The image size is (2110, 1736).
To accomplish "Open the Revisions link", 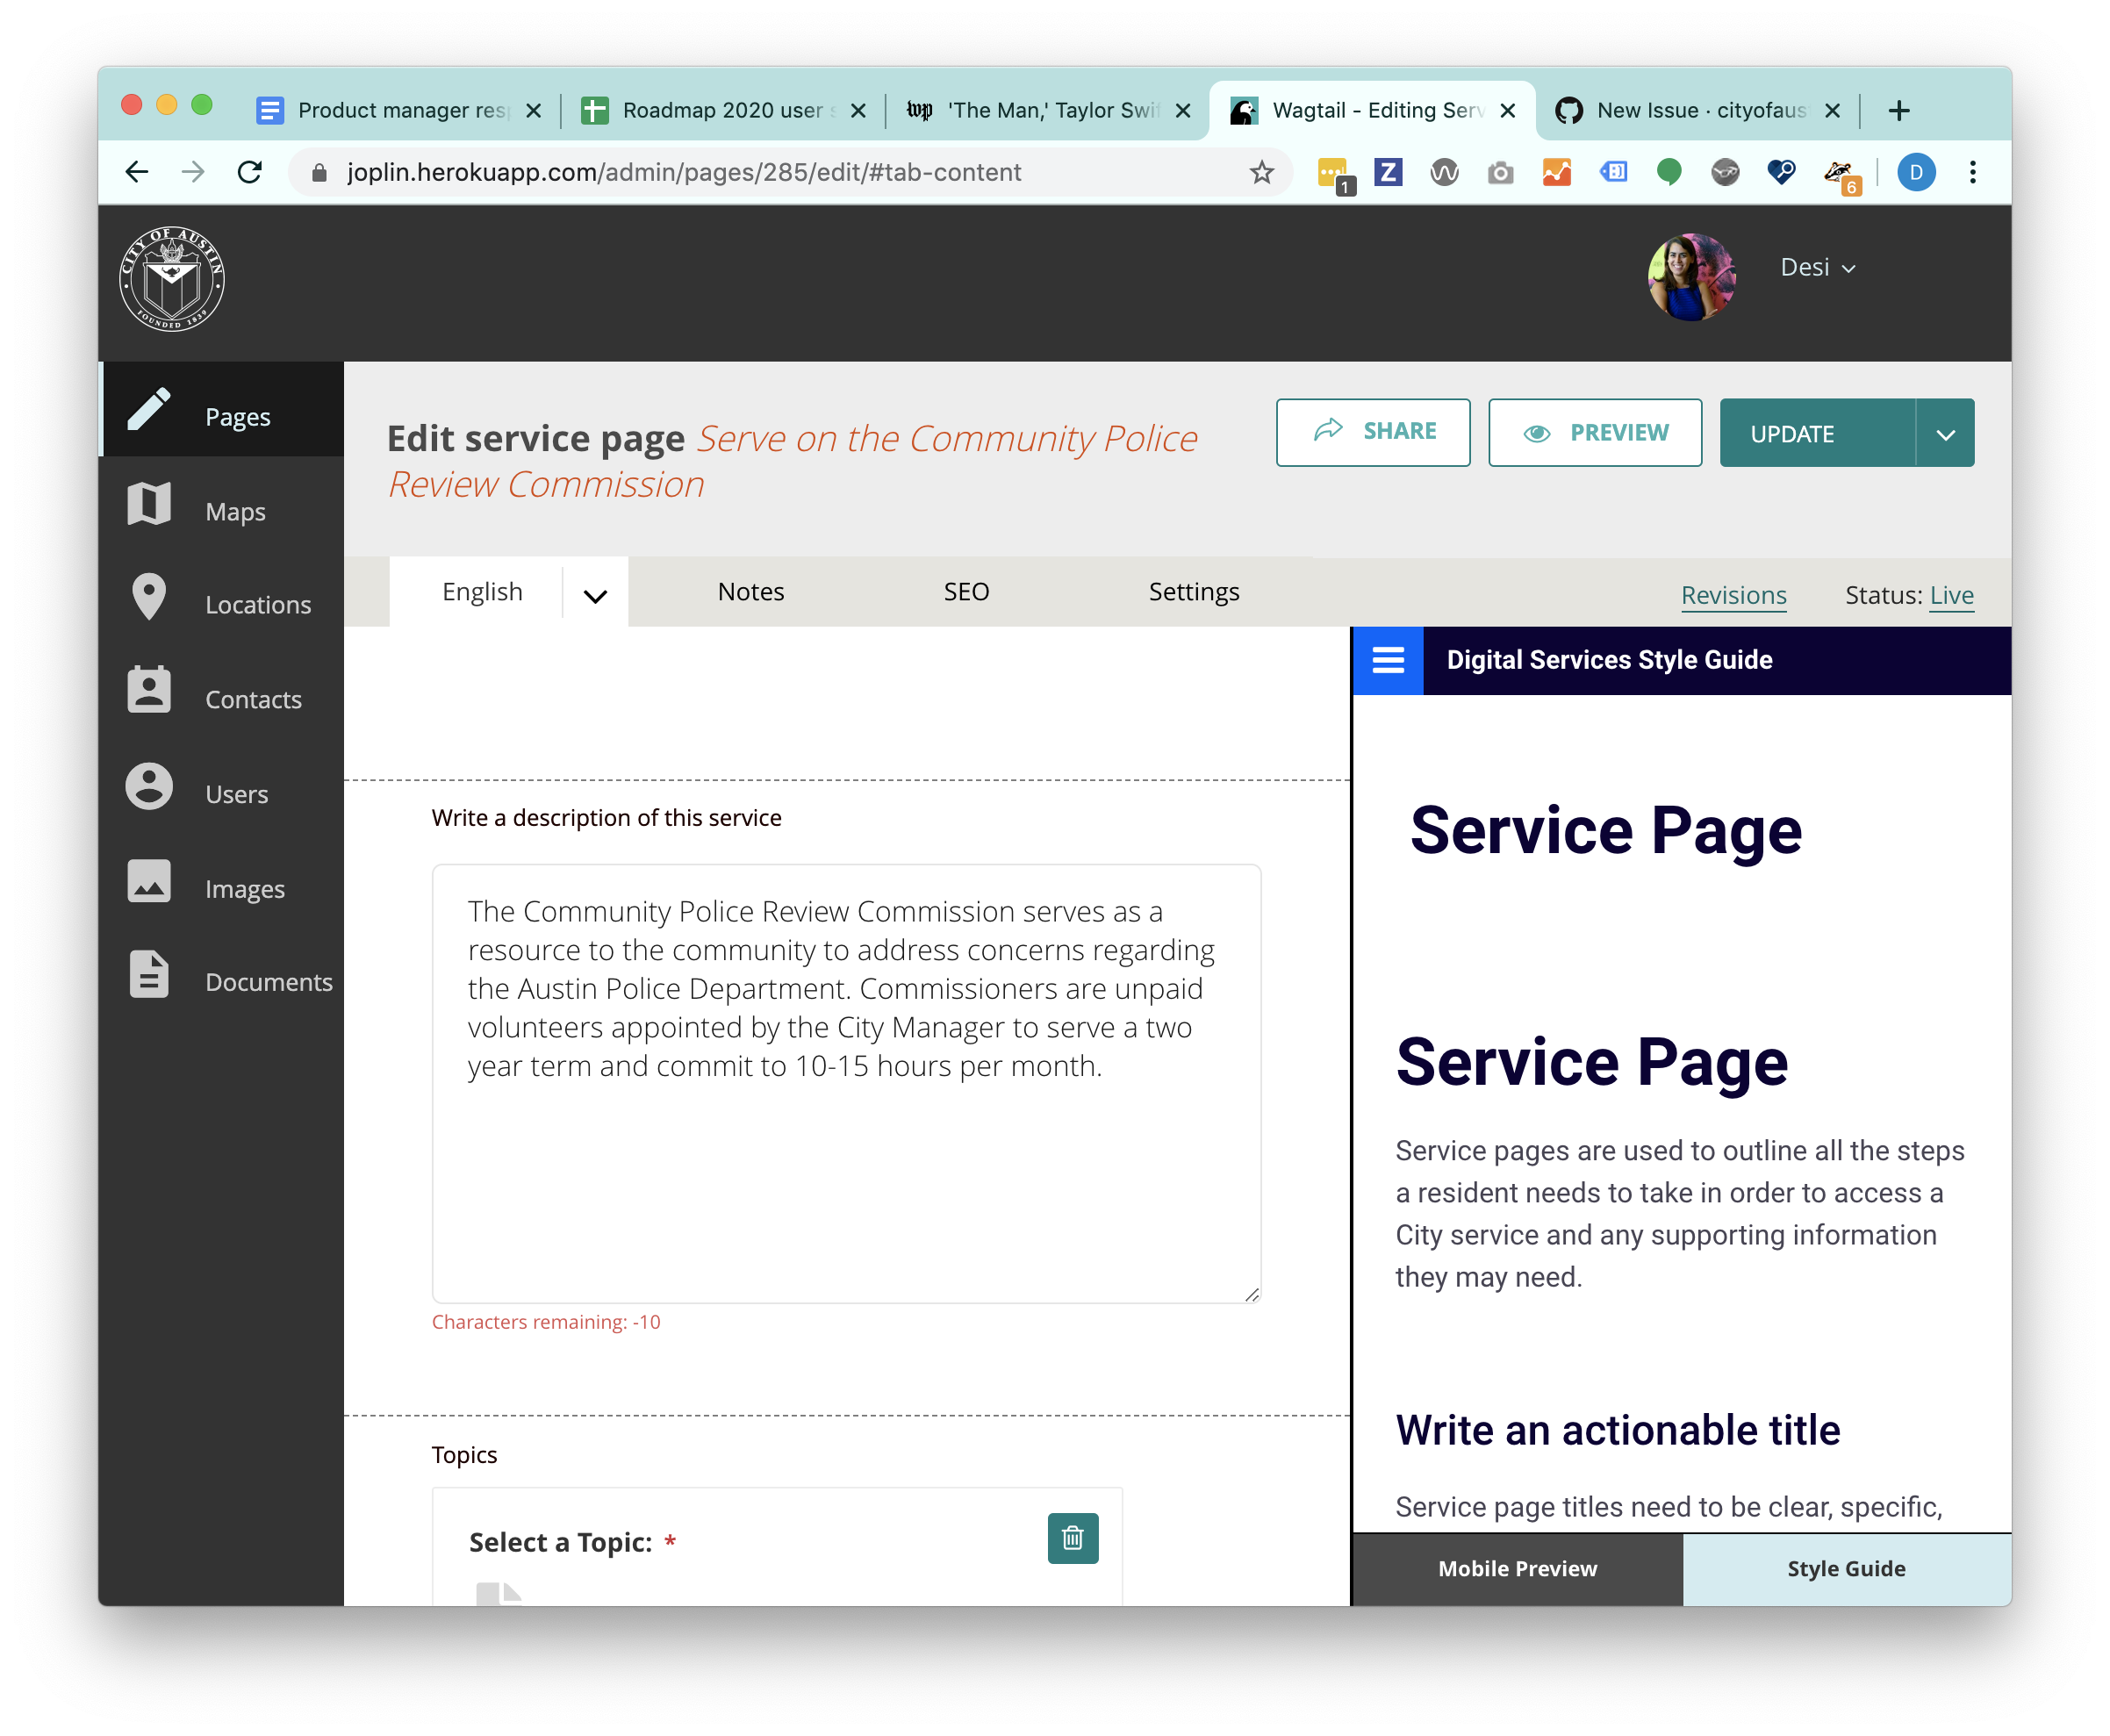I will 1733,595.
